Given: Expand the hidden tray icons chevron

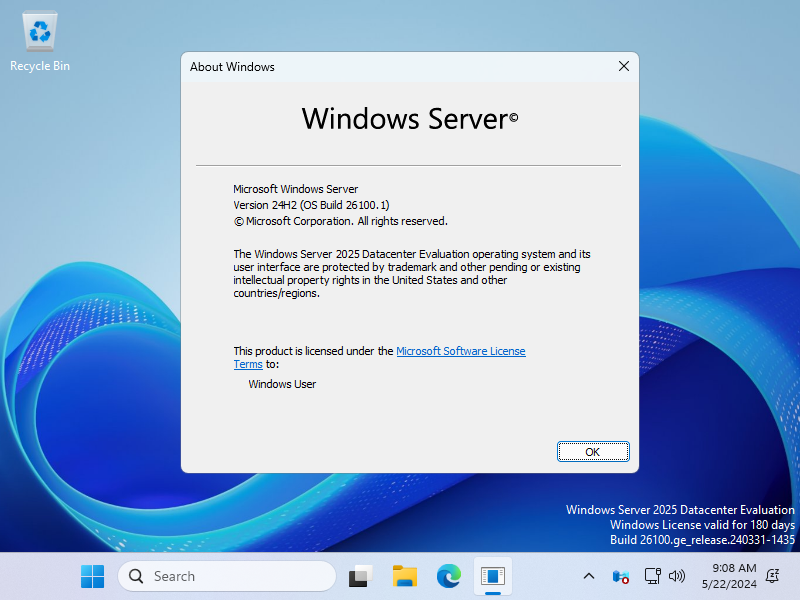Looking at the screenshot, I should tap(589, 576).
